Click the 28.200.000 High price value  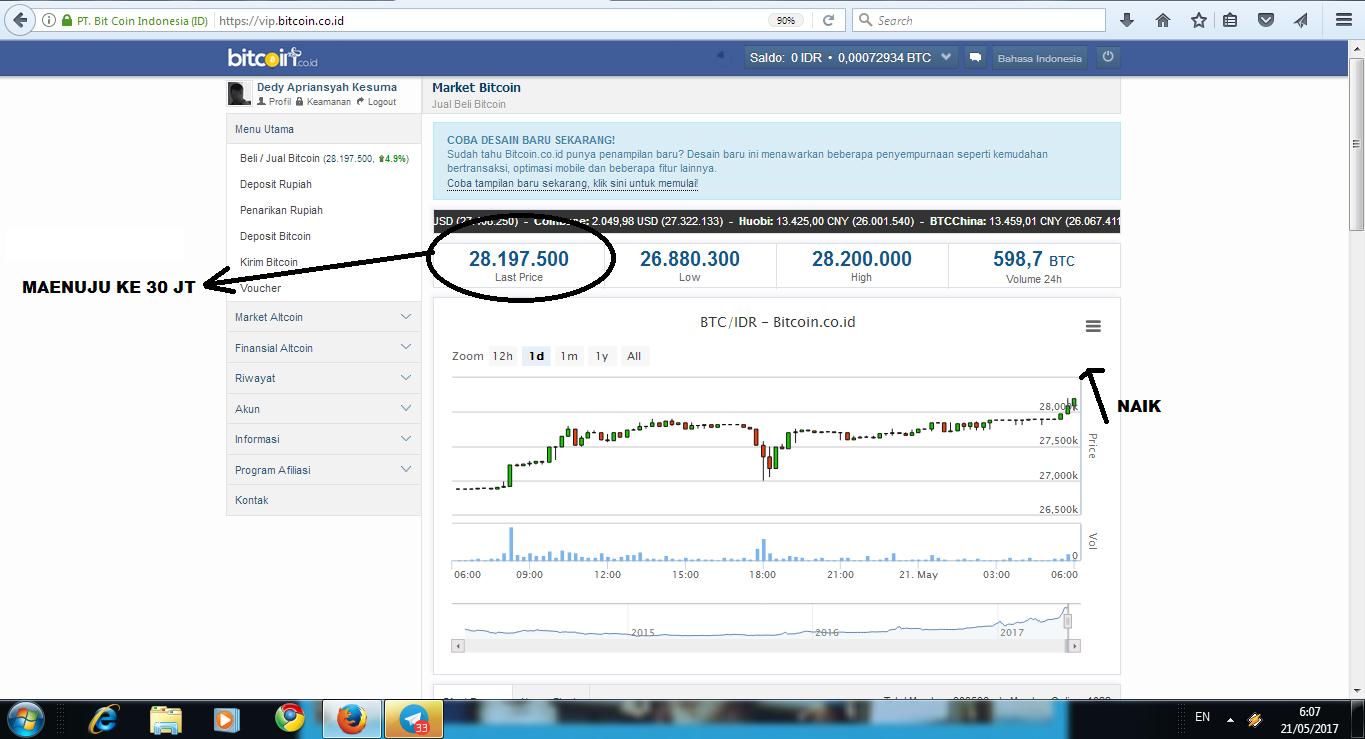pos(861,259)
